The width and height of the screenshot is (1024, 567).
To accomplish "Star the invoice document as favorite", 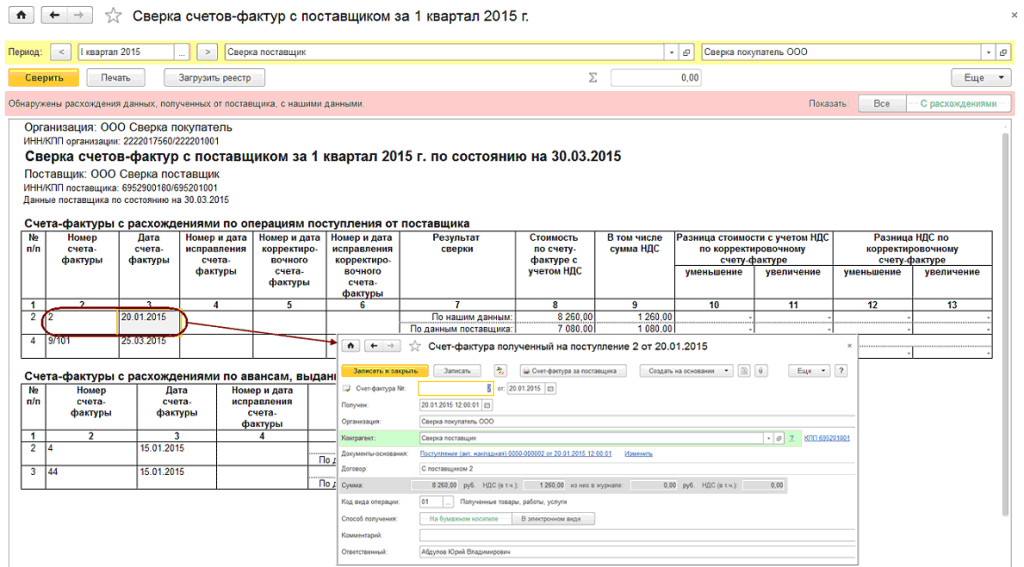I will coord(414,346).
